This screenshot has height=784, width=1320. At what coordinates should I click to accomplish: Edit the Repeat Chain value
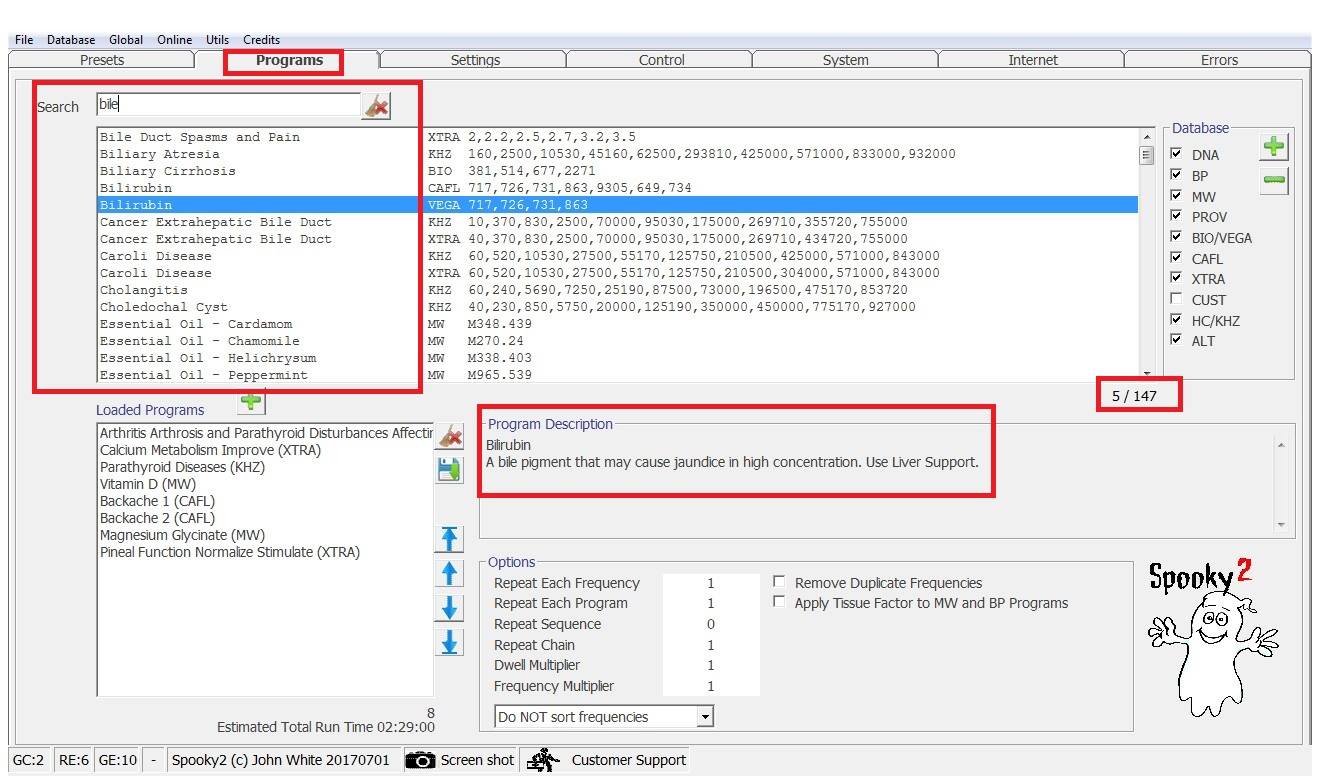(711, 645)
